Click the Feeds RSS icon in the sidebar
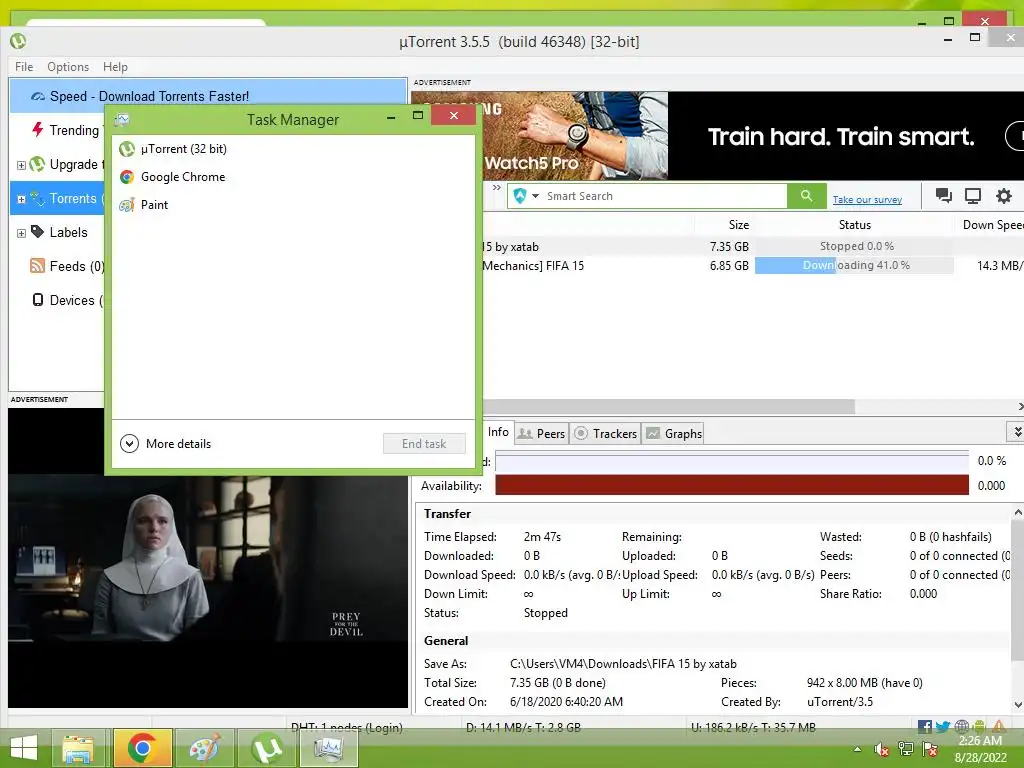Screen dimensions: 1024x768 38,266
